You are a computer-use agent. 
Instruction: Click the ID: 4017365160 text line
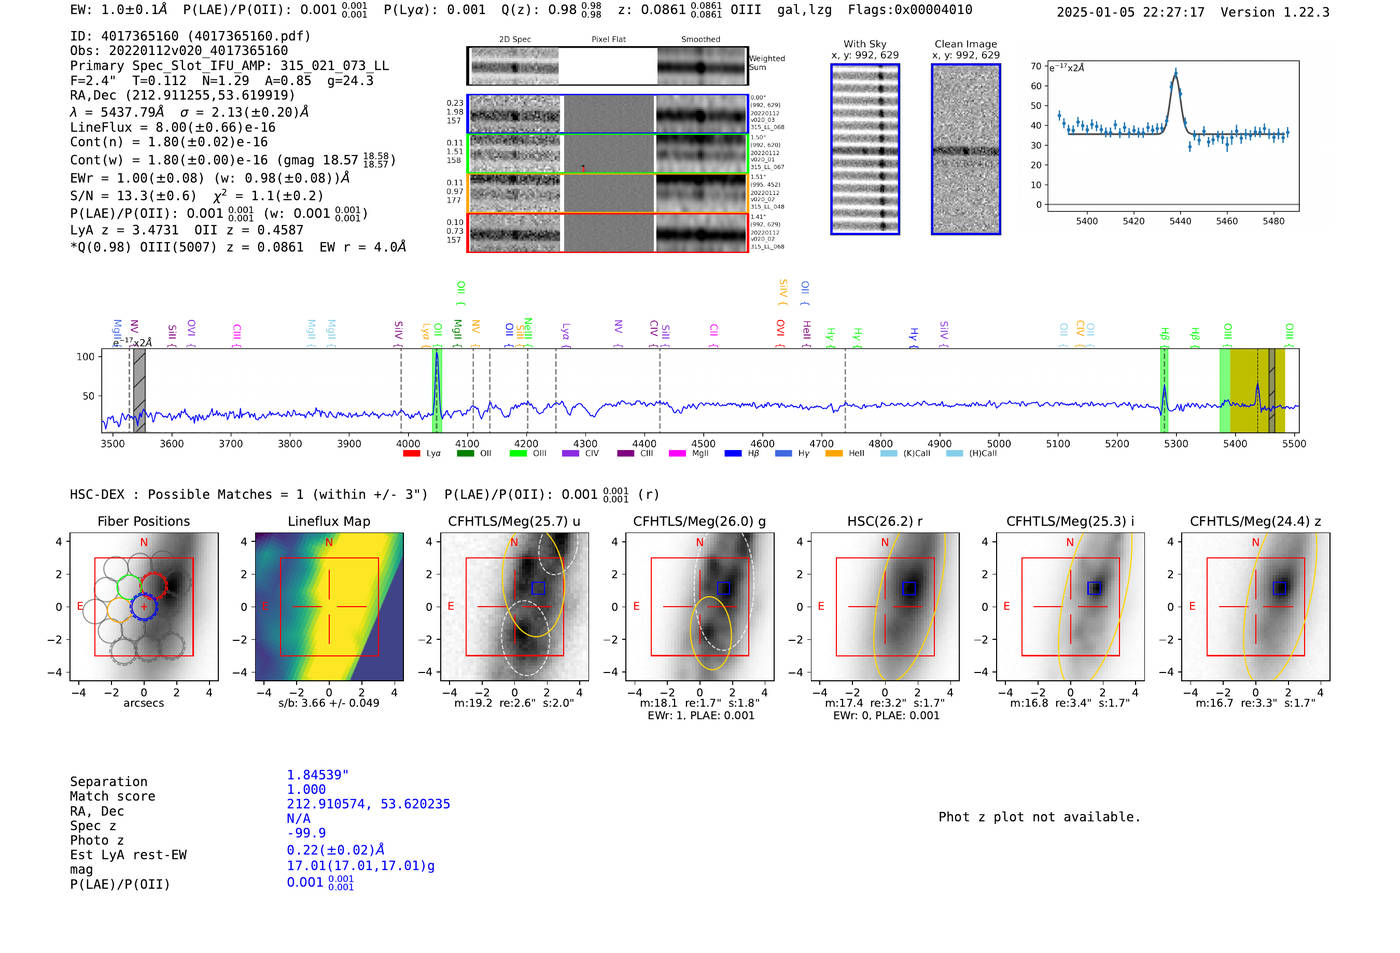190,36
